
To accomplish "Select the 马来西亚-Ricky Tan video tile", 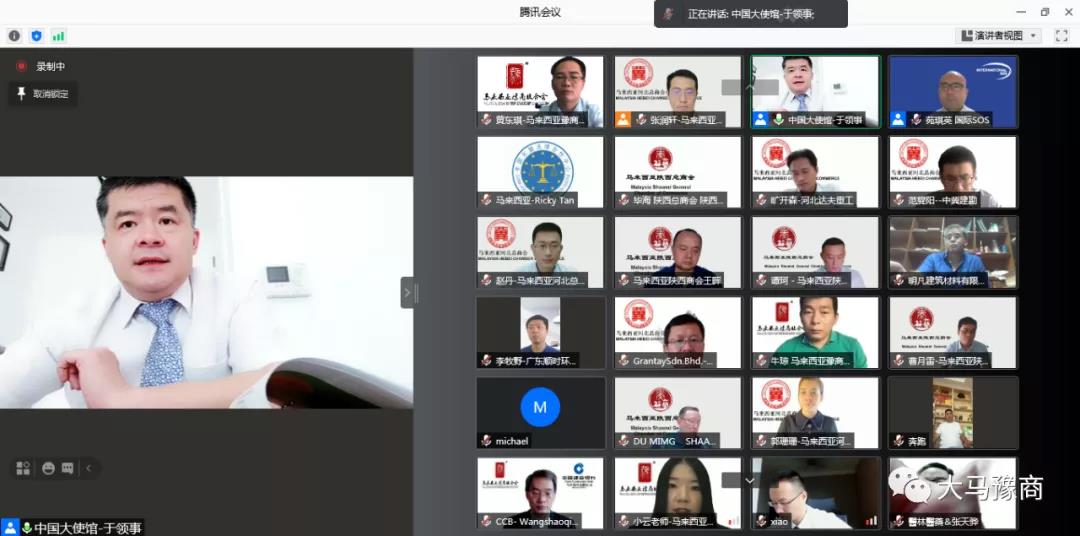I will click(x=540, y=172).
